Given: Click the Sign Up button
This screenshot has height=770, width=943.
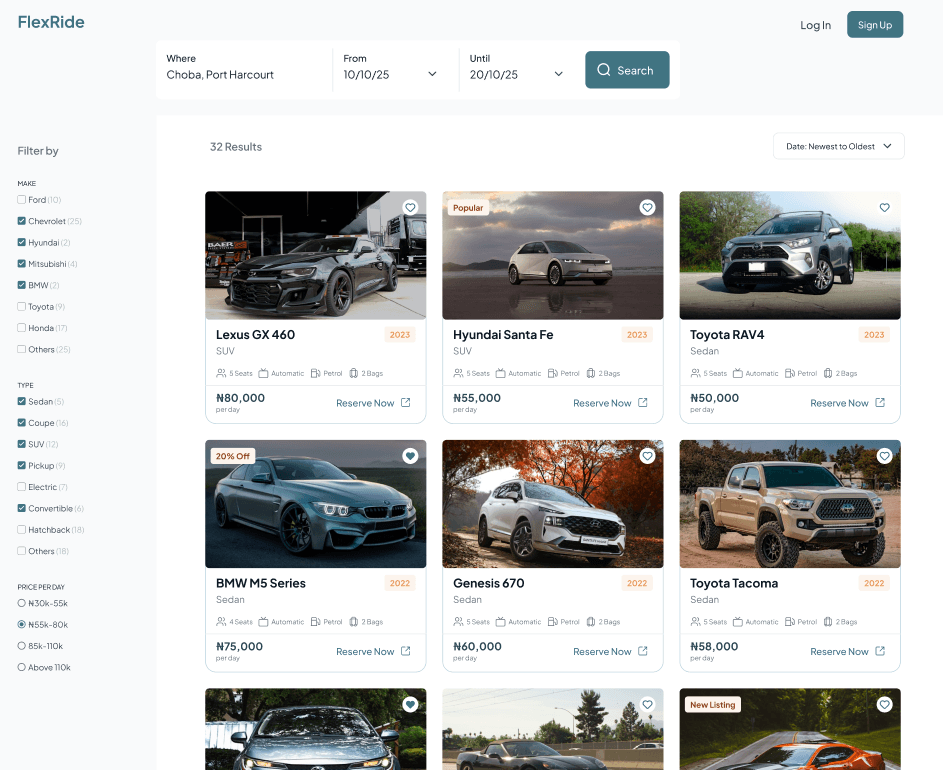Looking at the screenshot, I should click(x=874, y=24).
